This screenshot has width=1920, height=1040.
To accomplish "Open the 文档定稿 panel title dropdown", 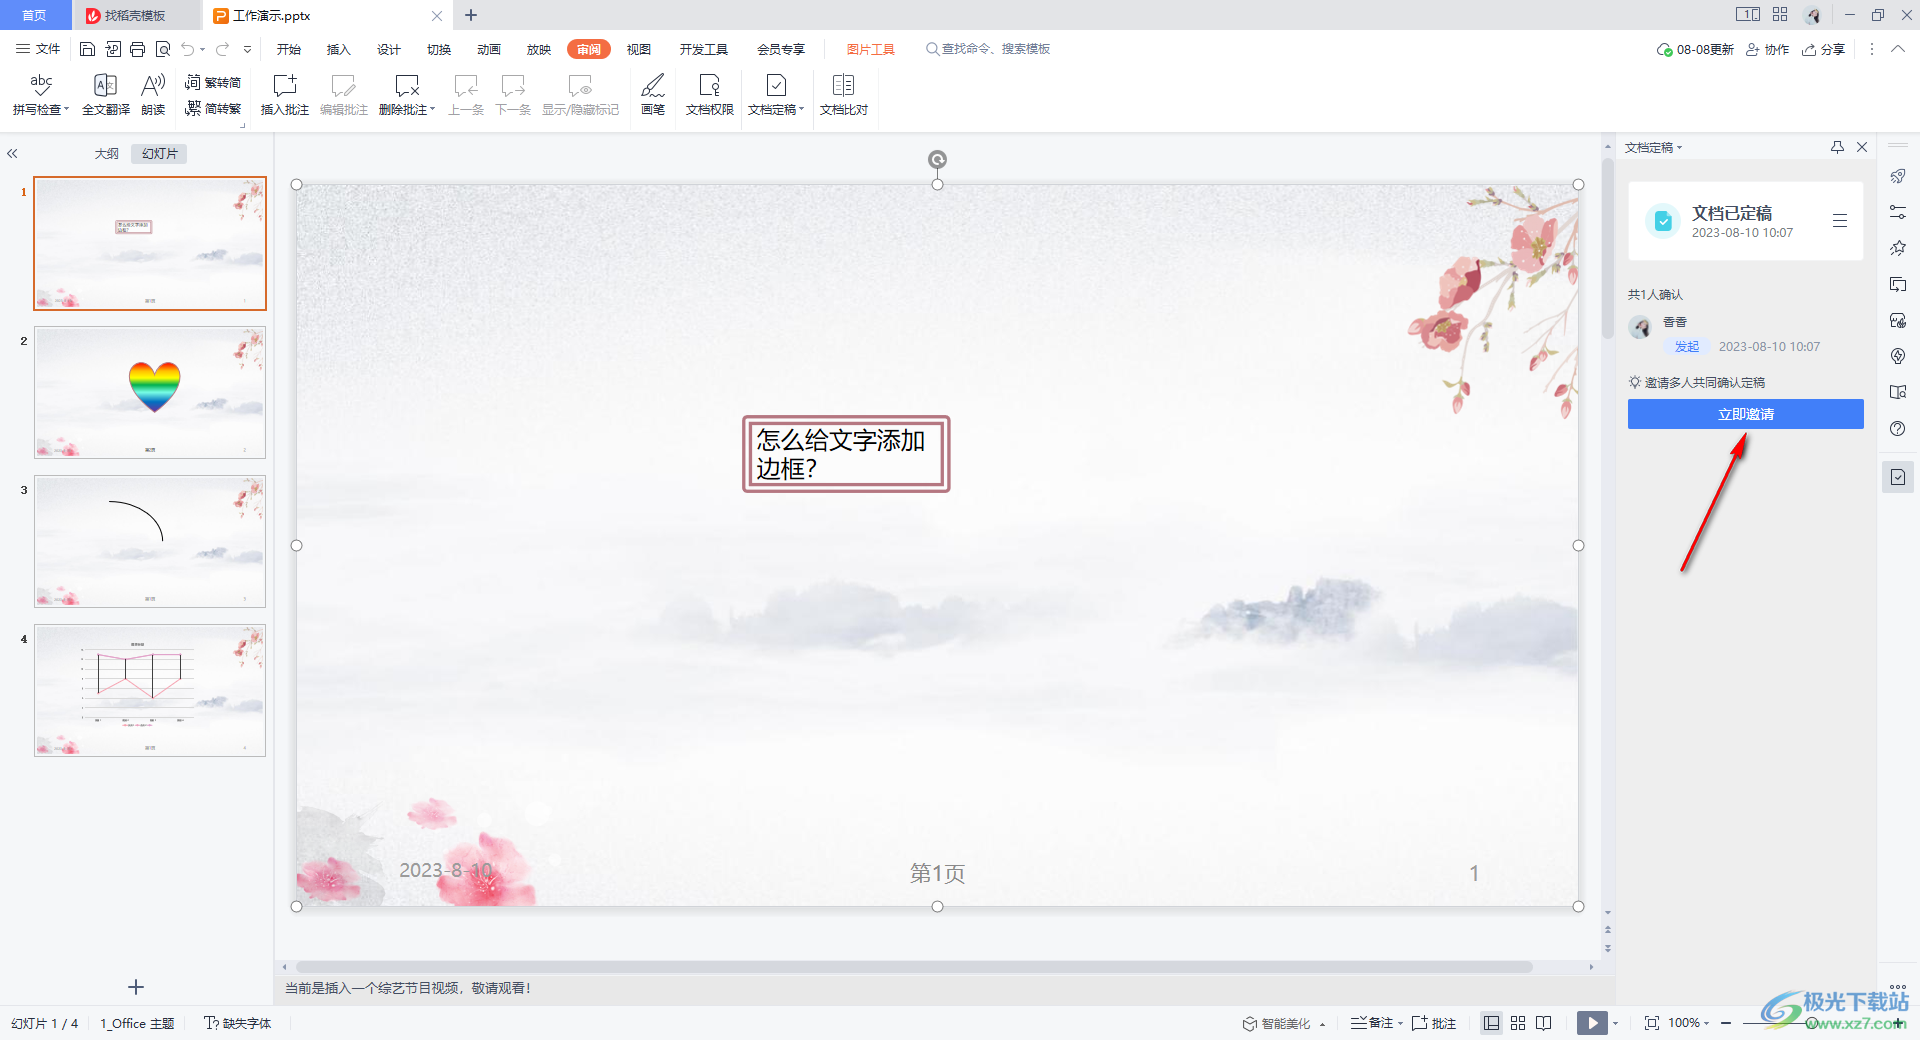I will pos(1680,148).
